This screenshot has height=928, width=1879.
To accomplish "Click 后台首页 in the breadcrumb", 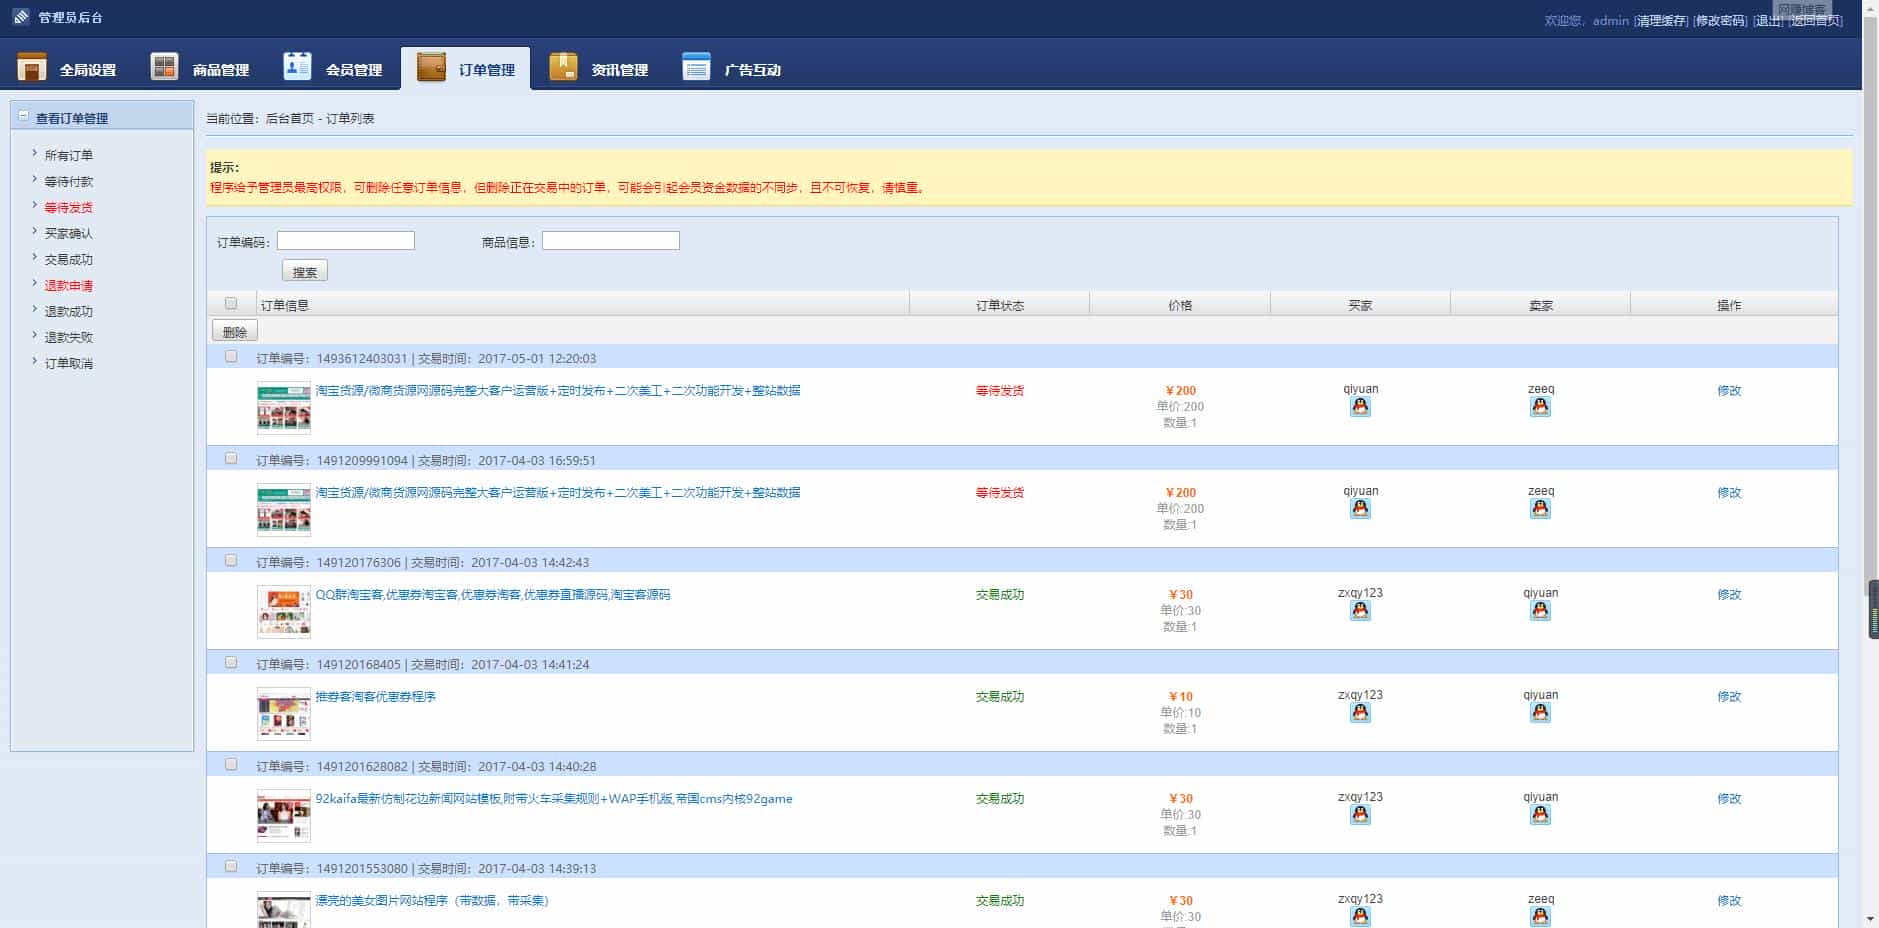I will (x=289, y=118).
